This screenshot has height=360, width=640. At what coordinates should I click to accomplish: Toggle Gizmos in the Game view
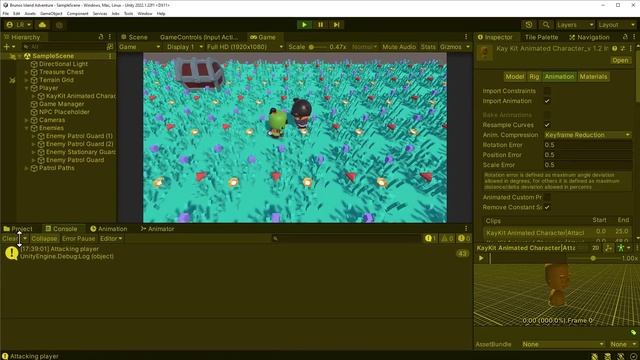pos(451,47)
